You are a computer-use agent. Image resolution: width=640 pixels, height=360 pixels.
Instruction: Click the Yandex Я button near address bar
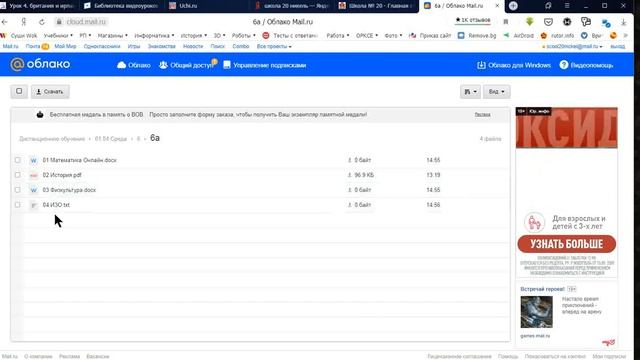[x=24, y=22]
